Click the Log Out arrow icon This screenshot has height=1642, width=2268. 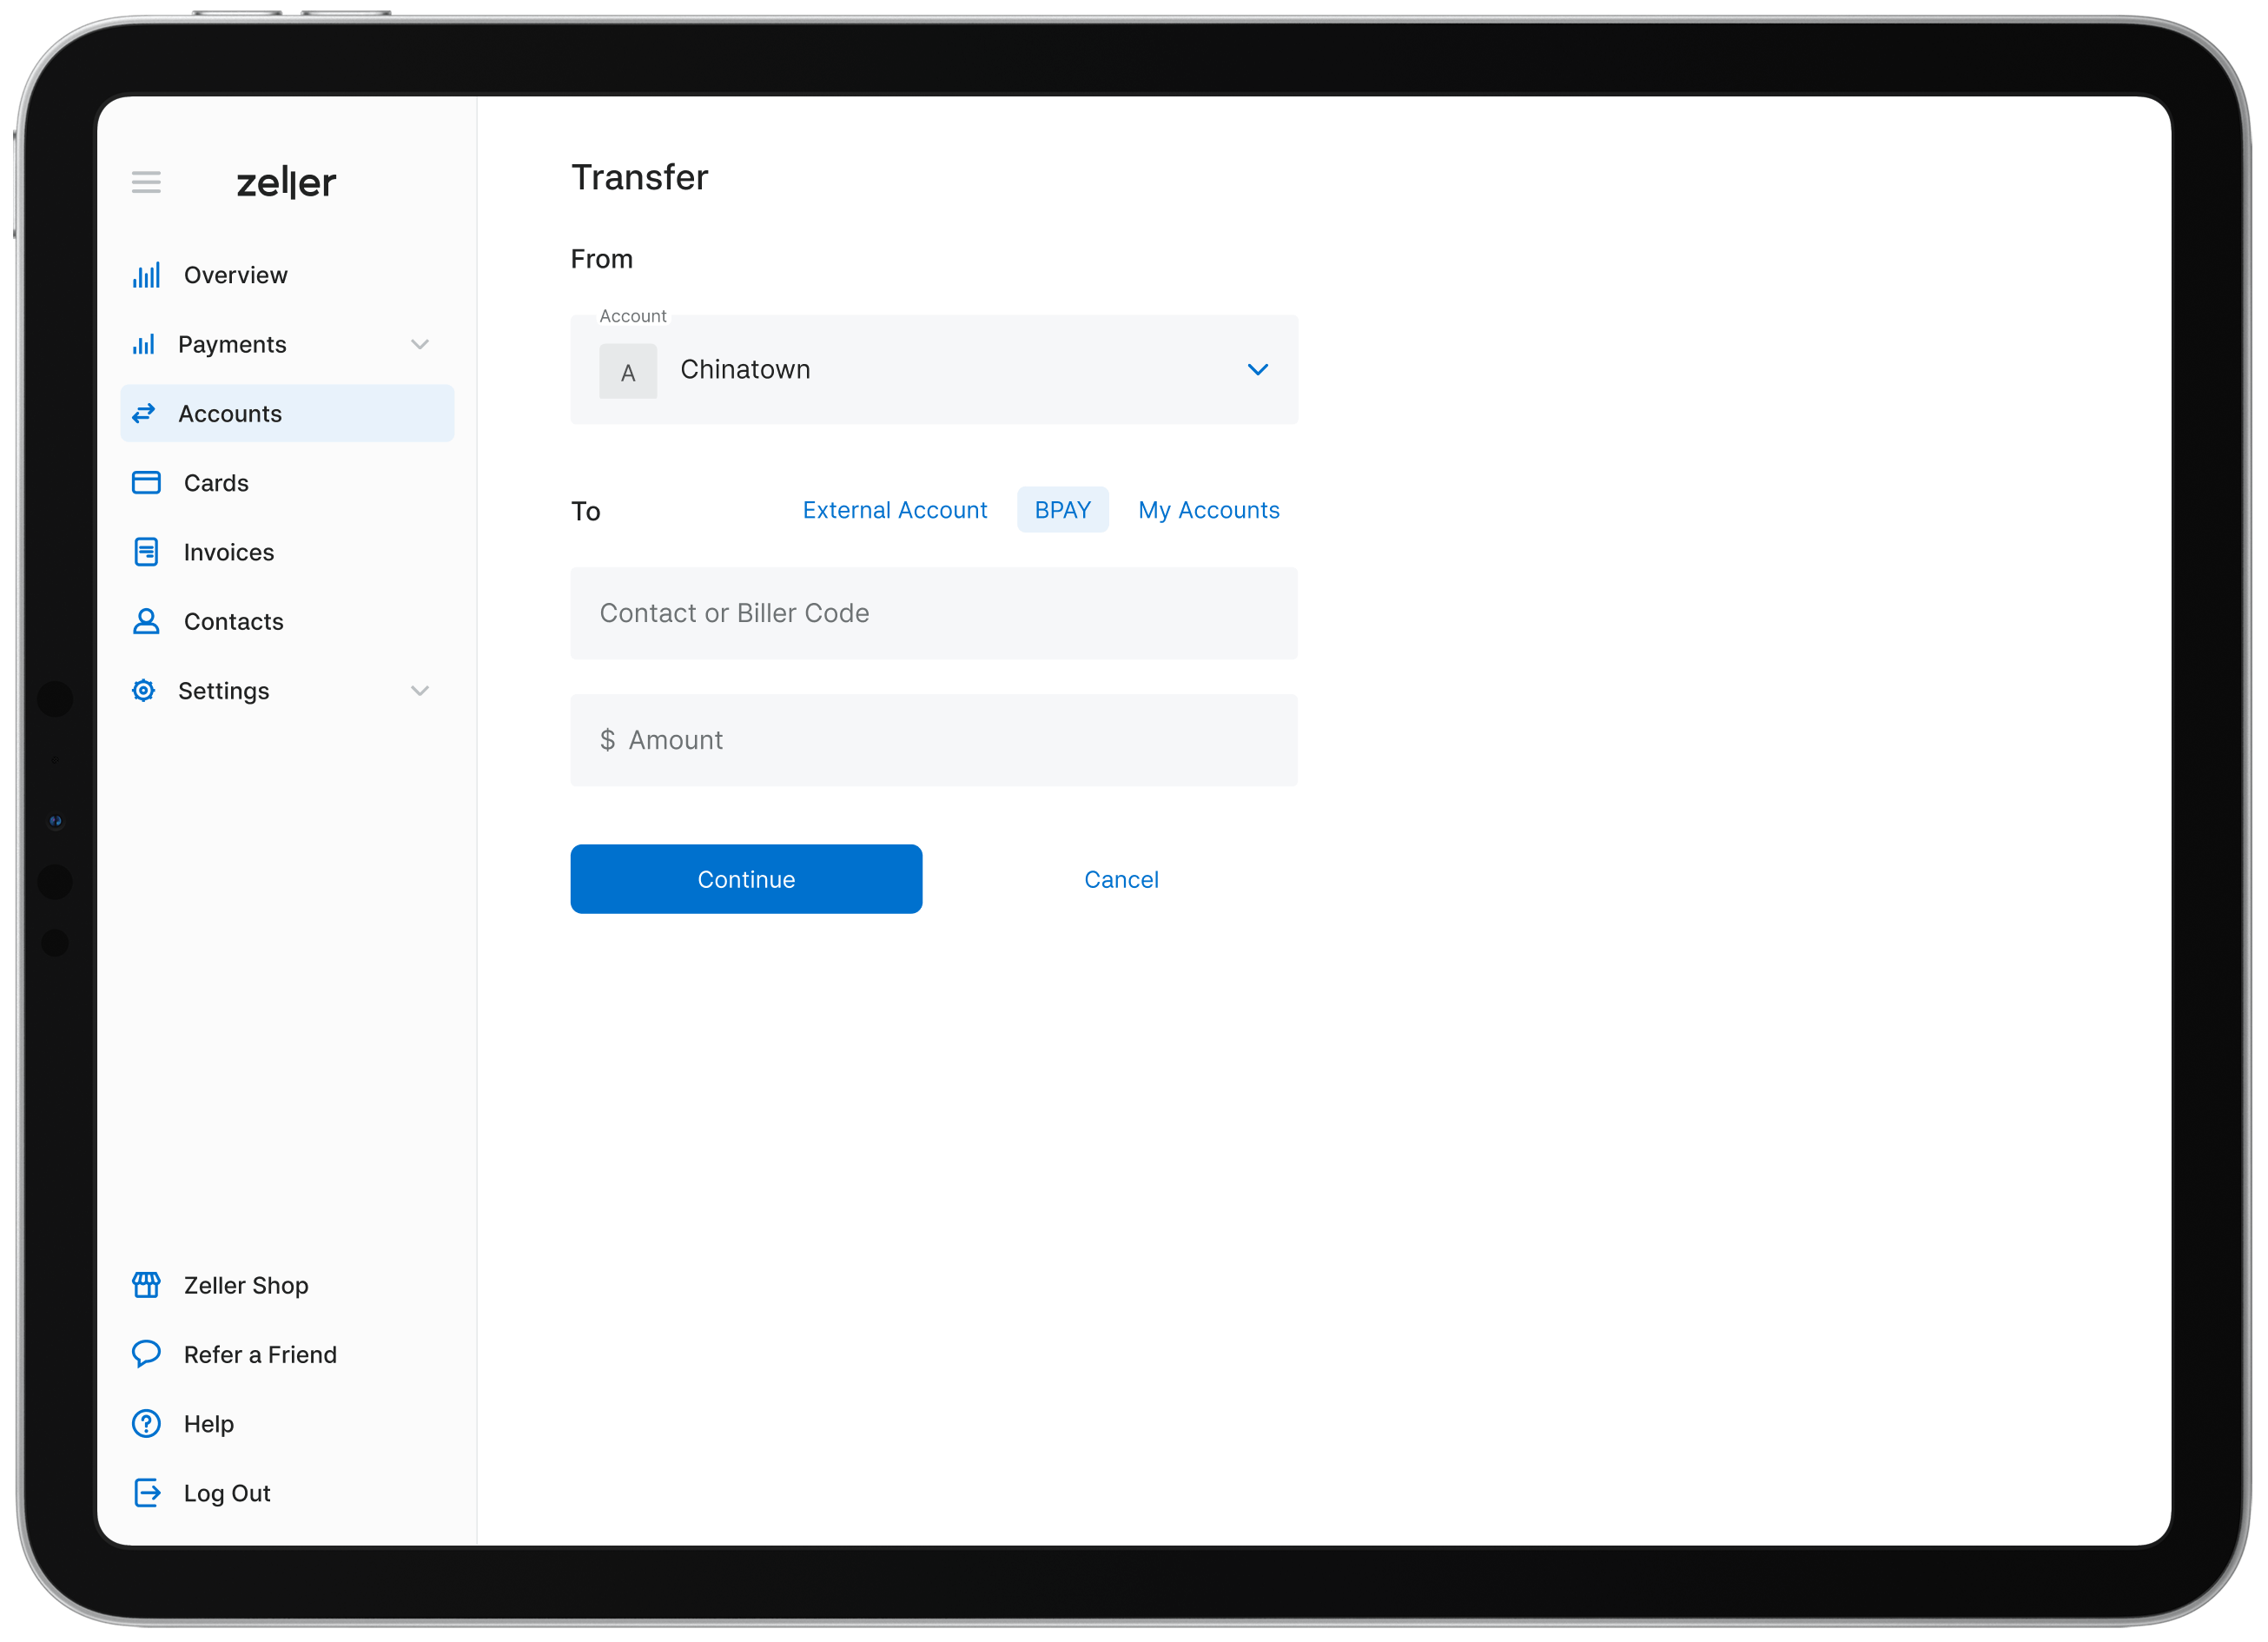coord(147,1492)
